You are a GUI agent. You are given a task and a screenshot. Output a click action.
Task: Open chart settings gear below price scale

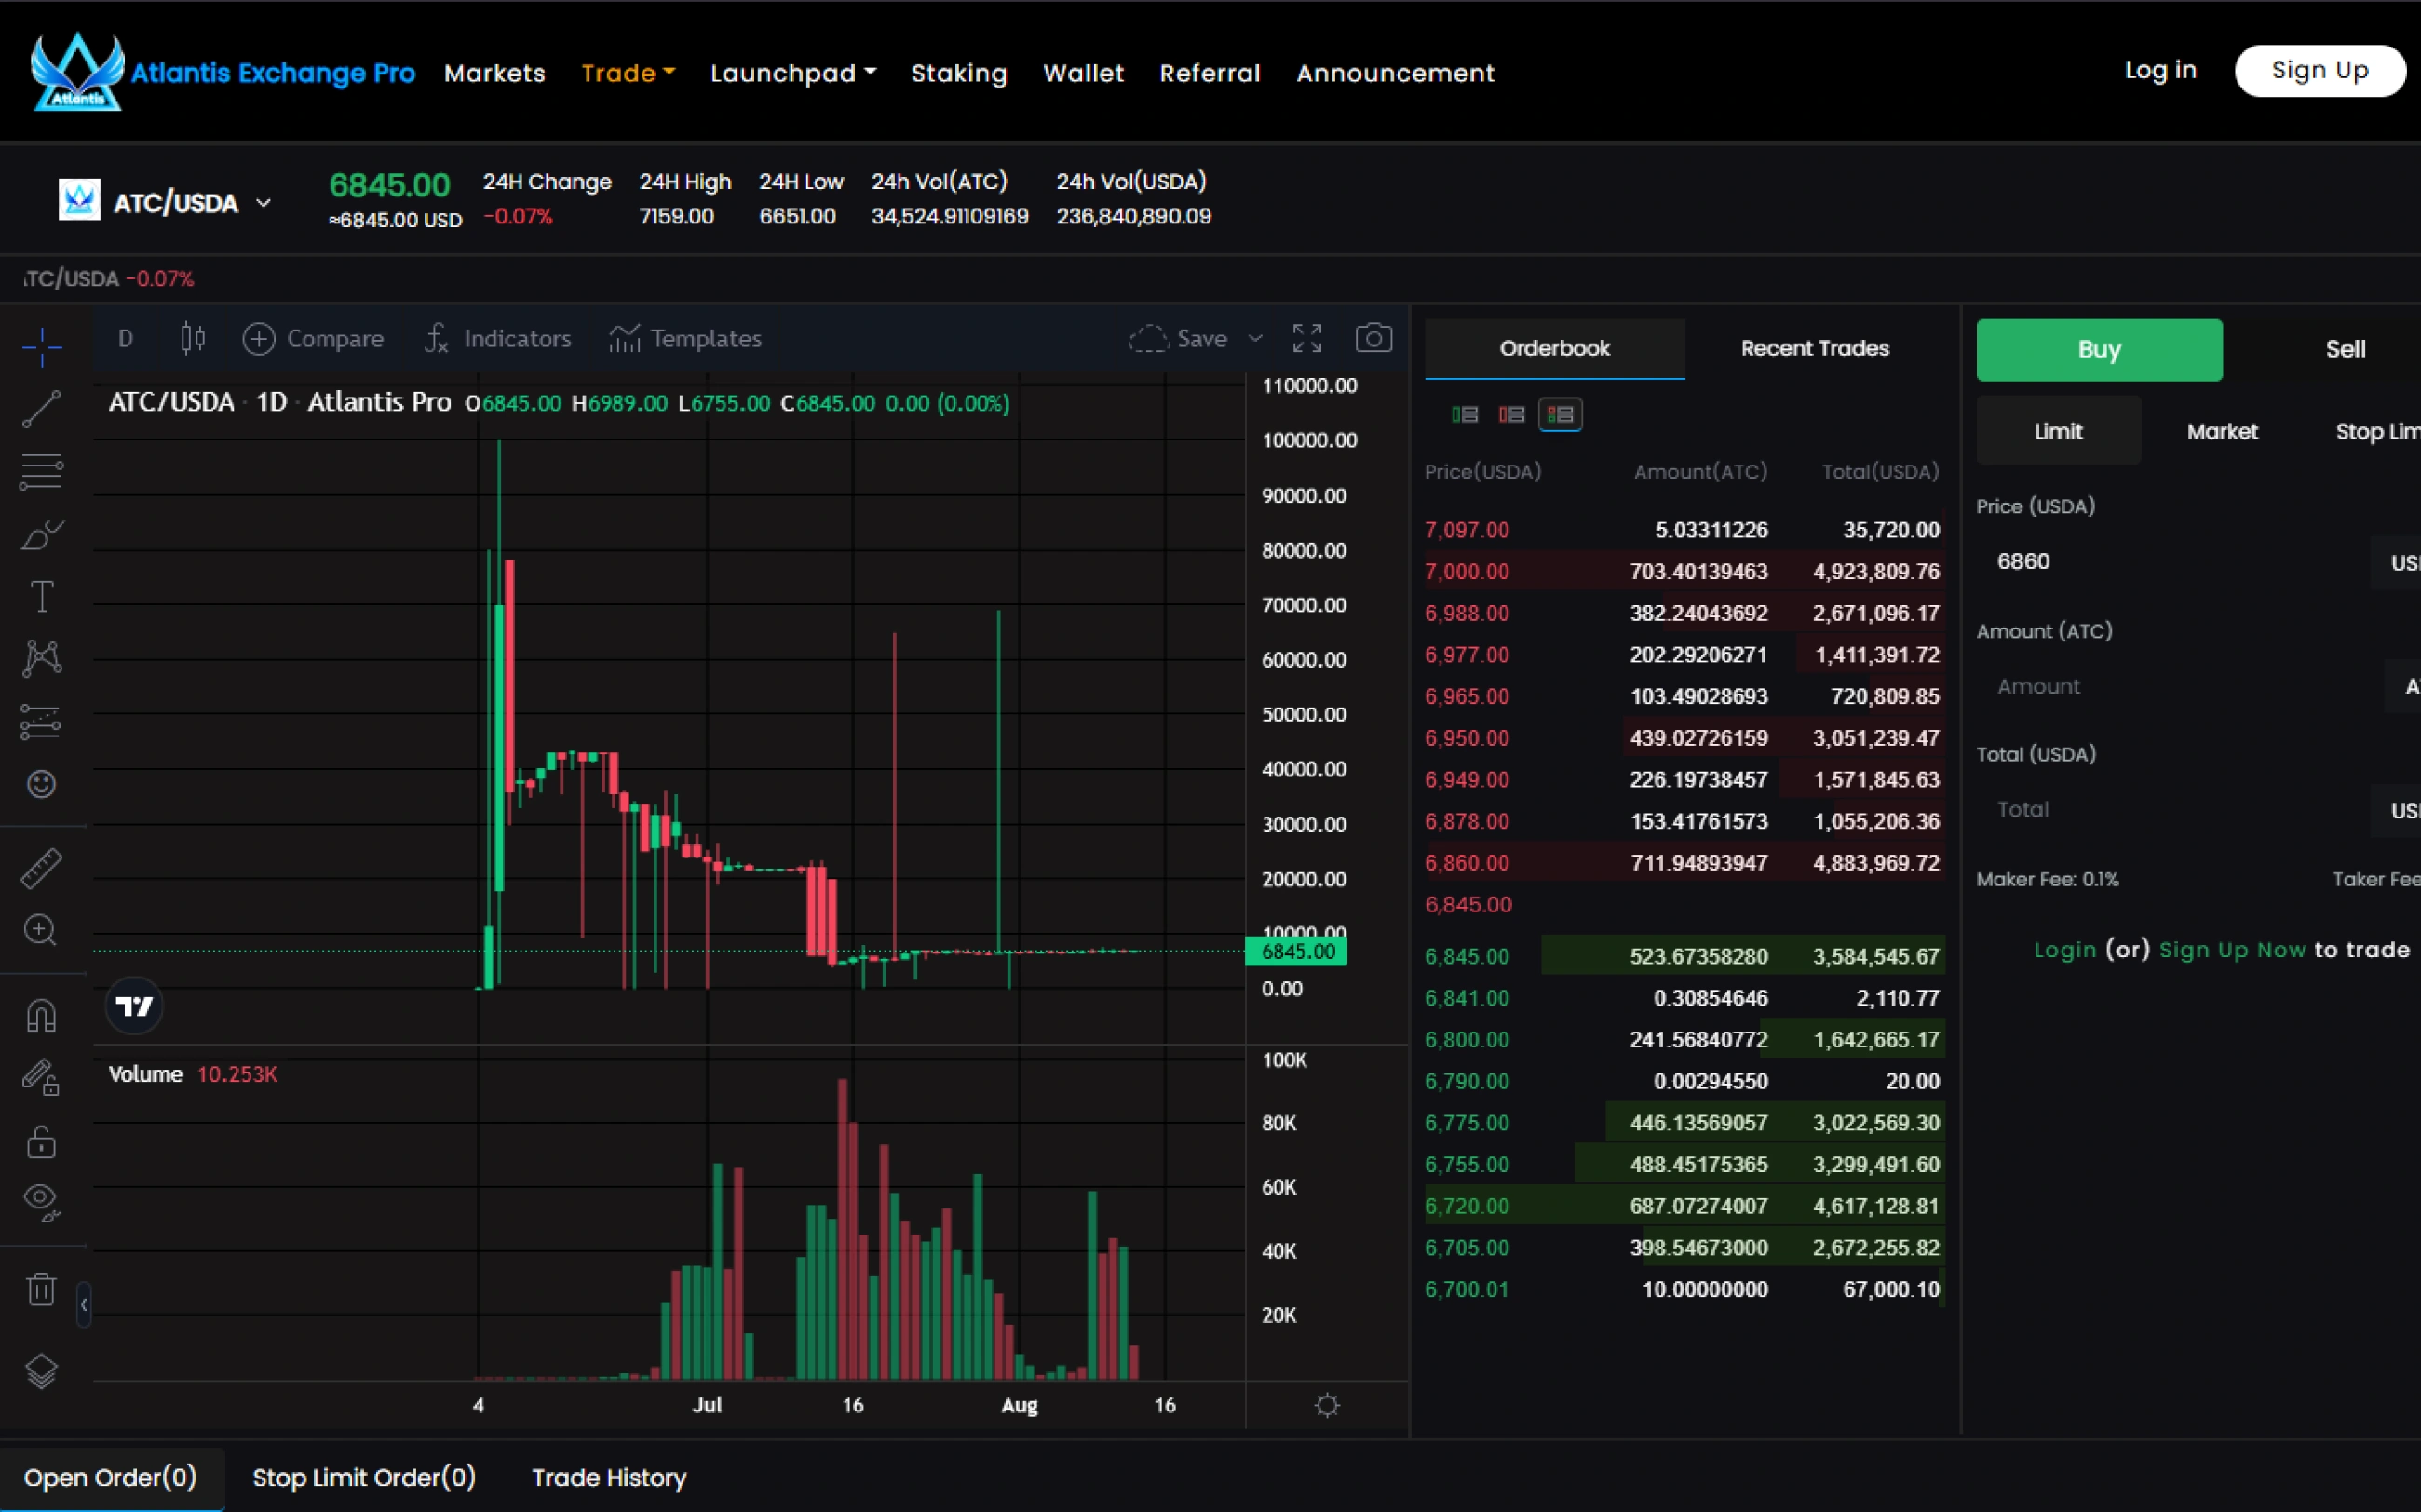(1327, 1405)
